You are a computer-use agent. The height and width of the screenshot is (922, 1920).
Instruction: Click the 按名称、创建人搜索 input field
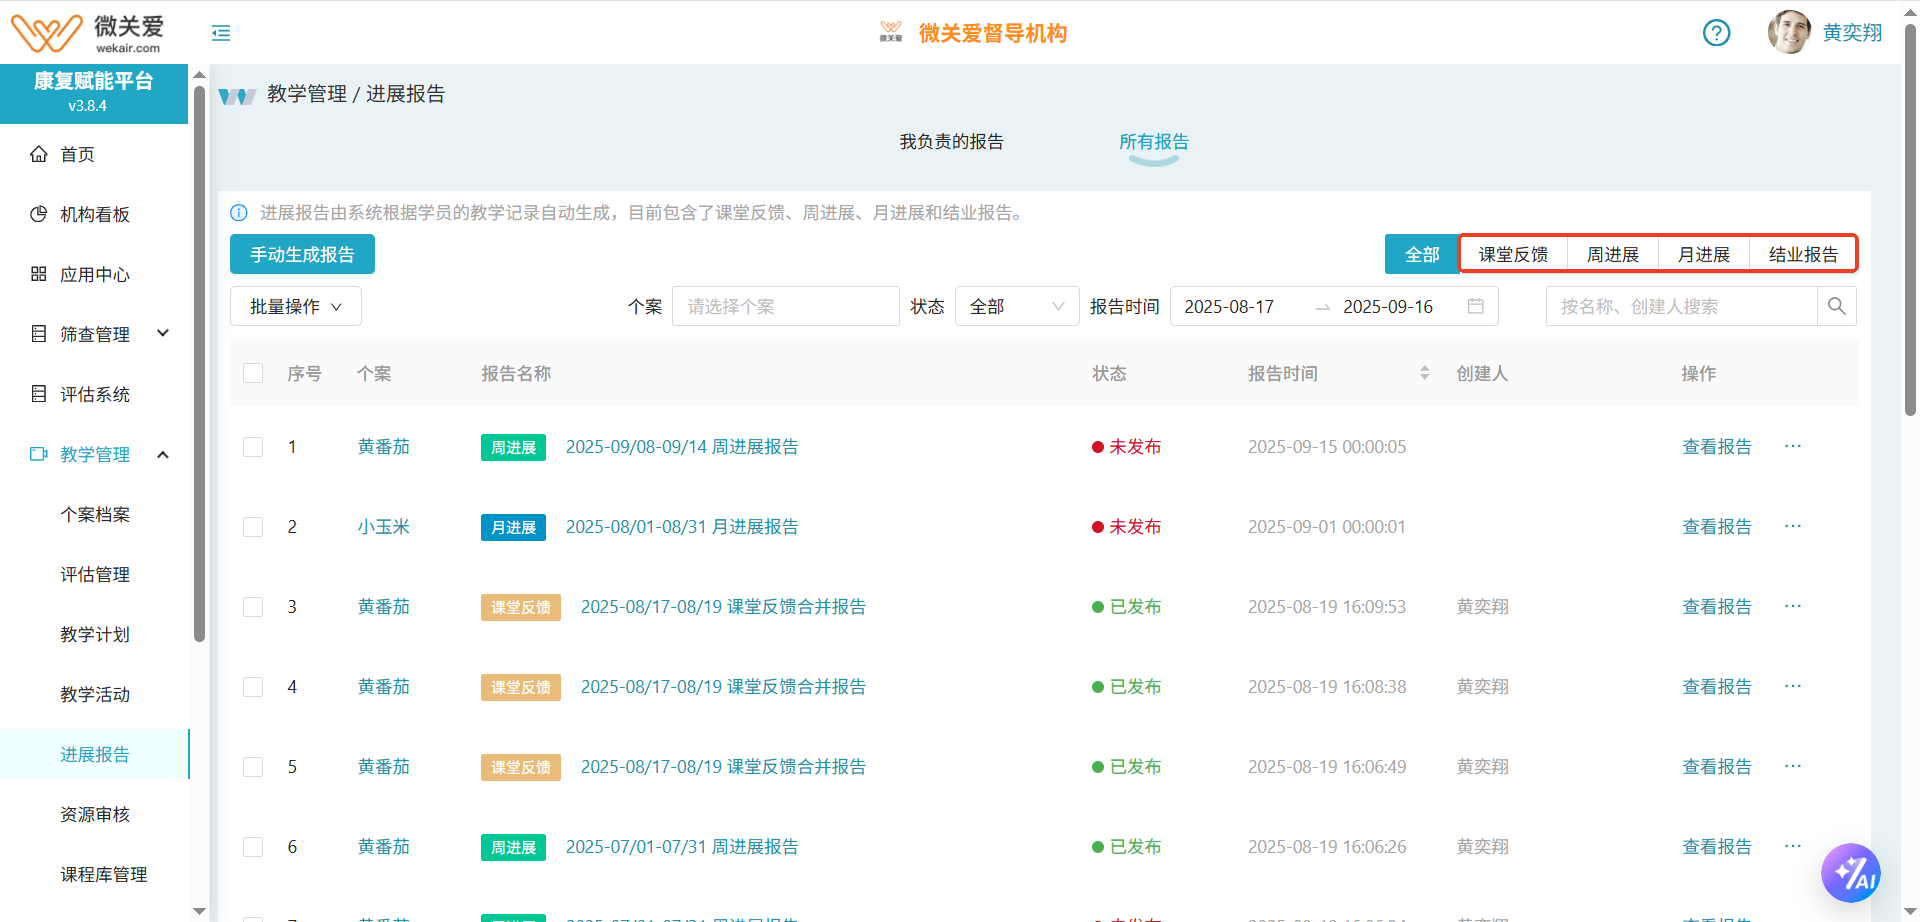tap(1680, 306)
